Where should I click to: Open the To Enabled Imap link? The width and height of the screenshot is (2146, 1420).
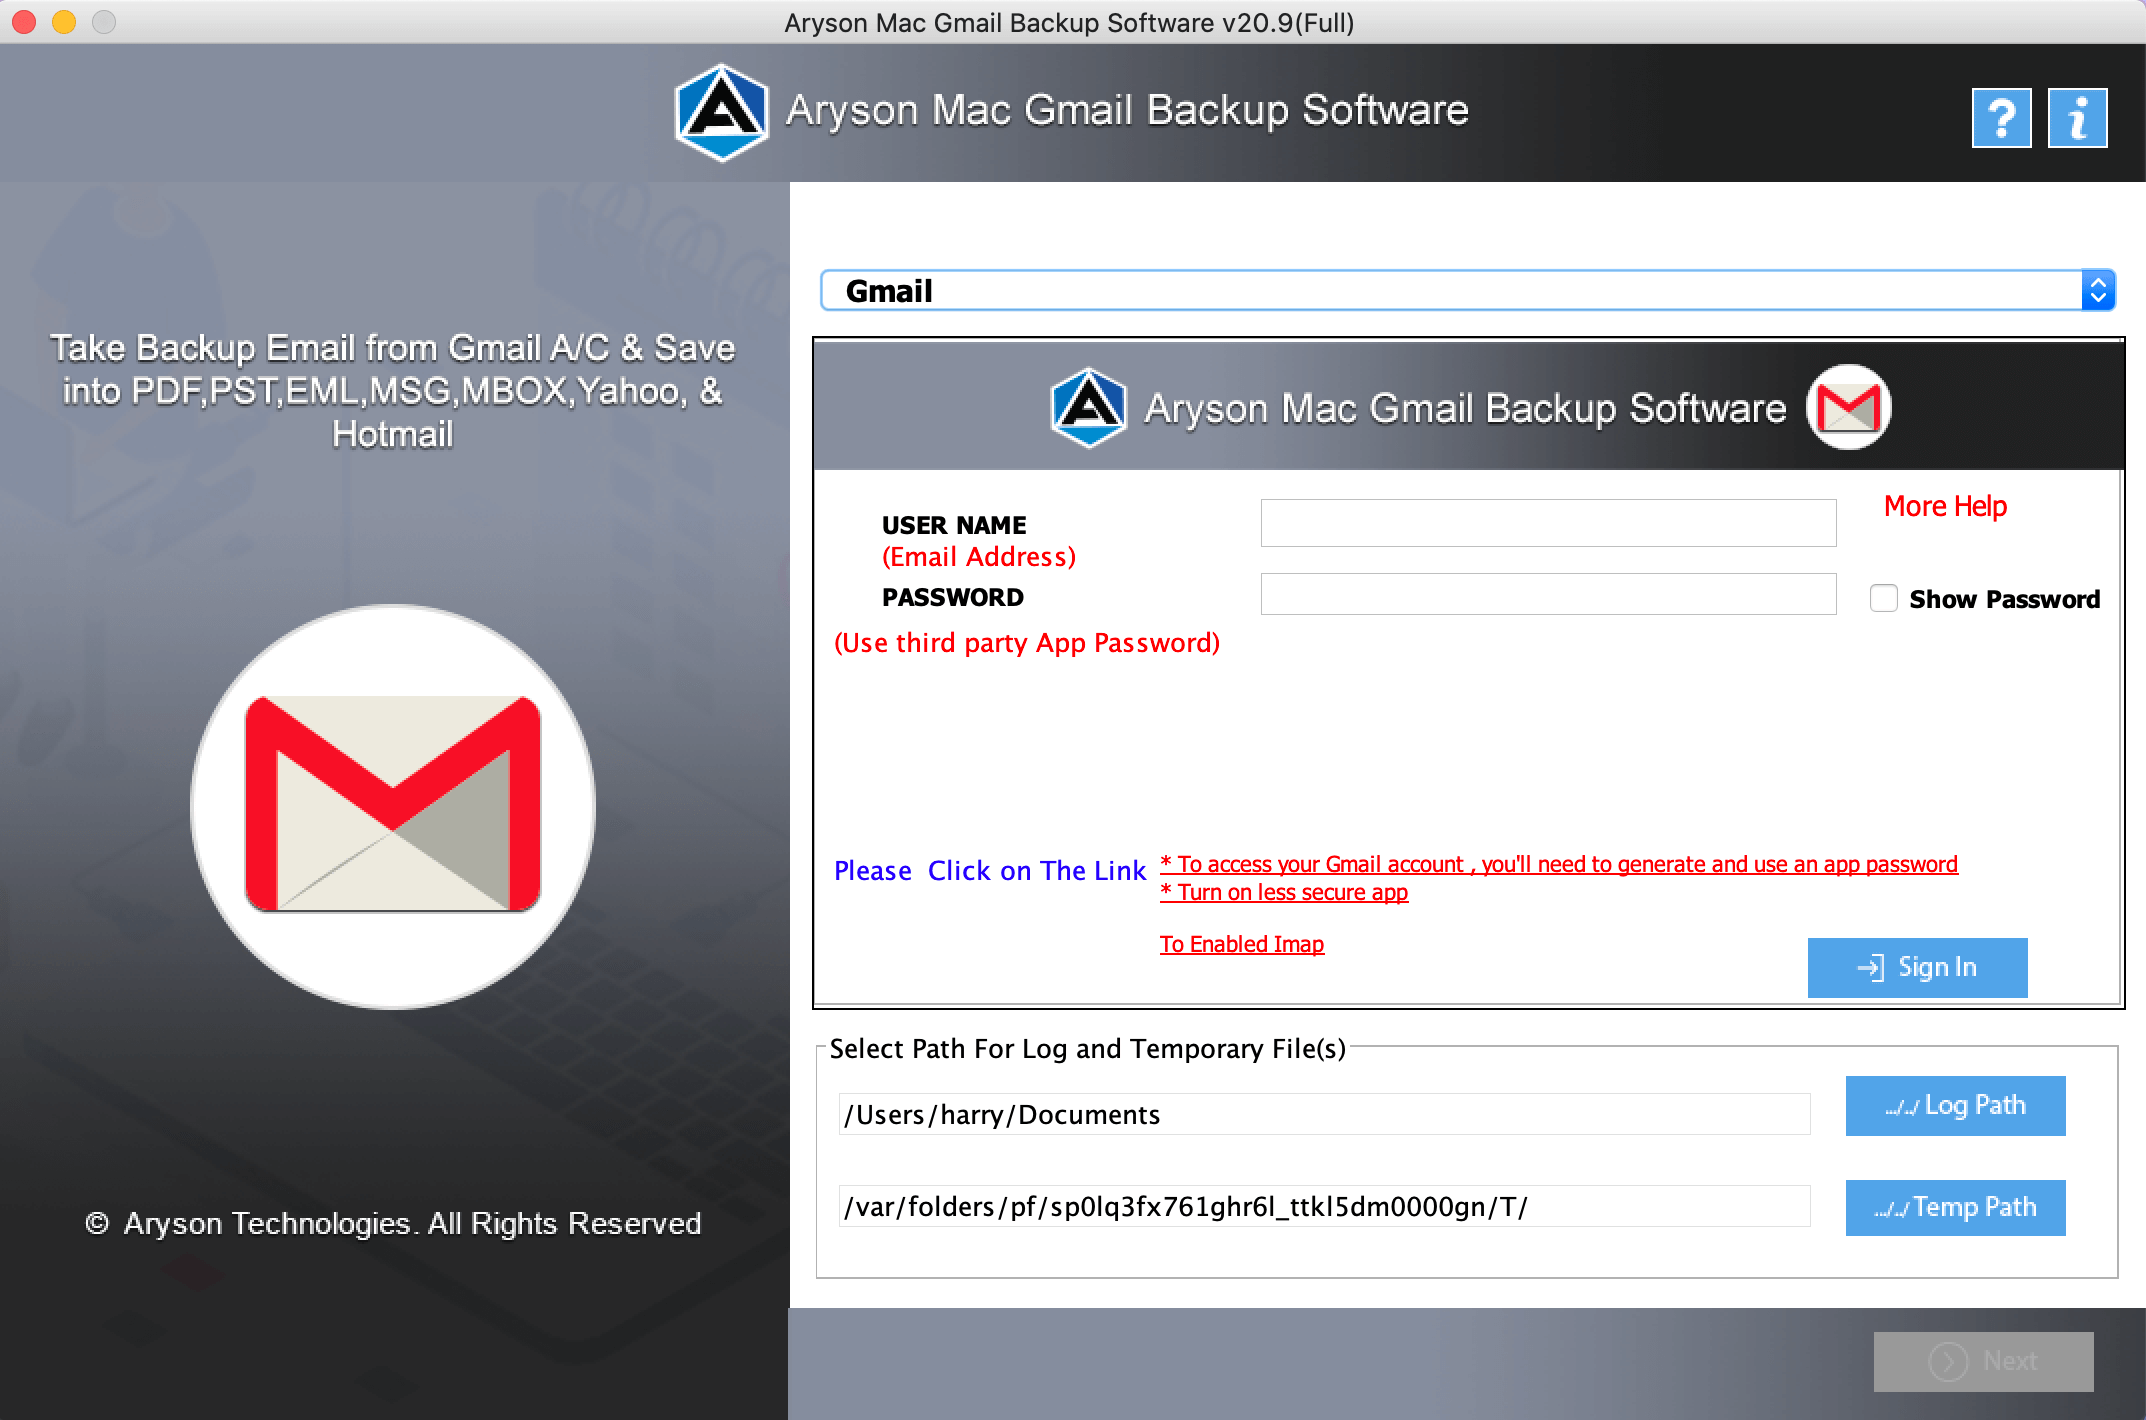click(1242, 944)
